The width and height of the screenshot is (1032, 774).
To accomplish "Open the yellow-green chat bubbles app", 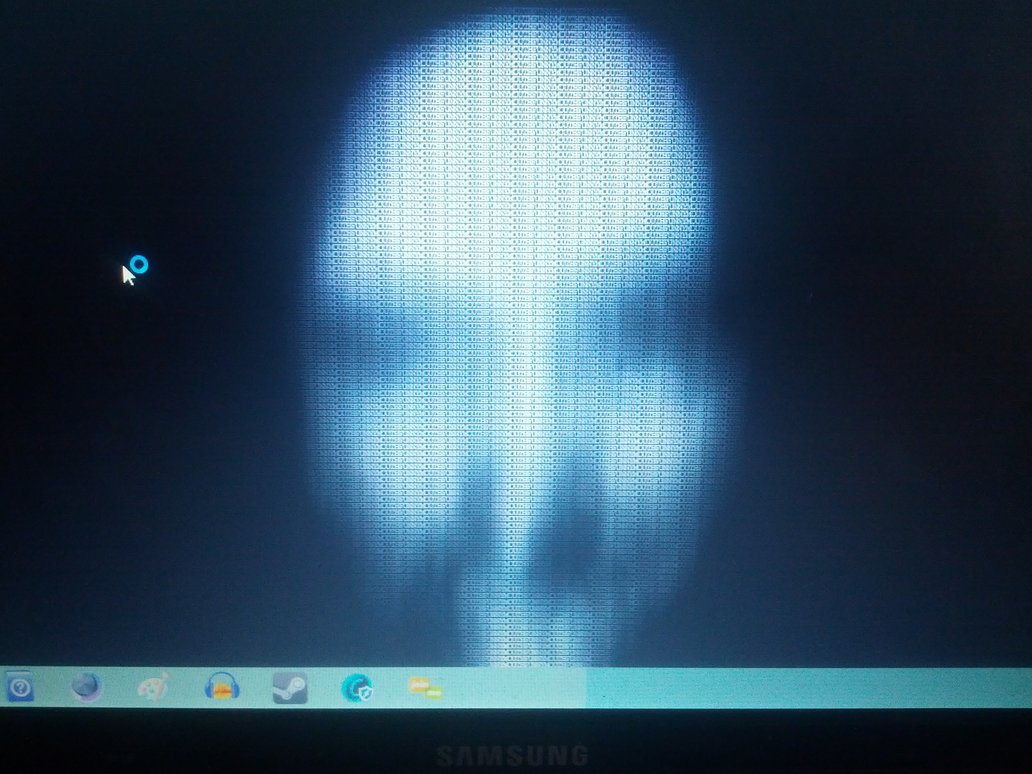I will (425, 688).
